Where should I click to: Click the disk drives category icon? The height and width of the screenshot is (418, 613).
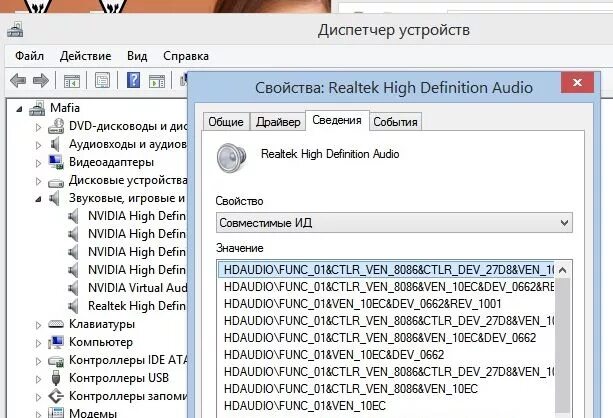click(56, 183)
